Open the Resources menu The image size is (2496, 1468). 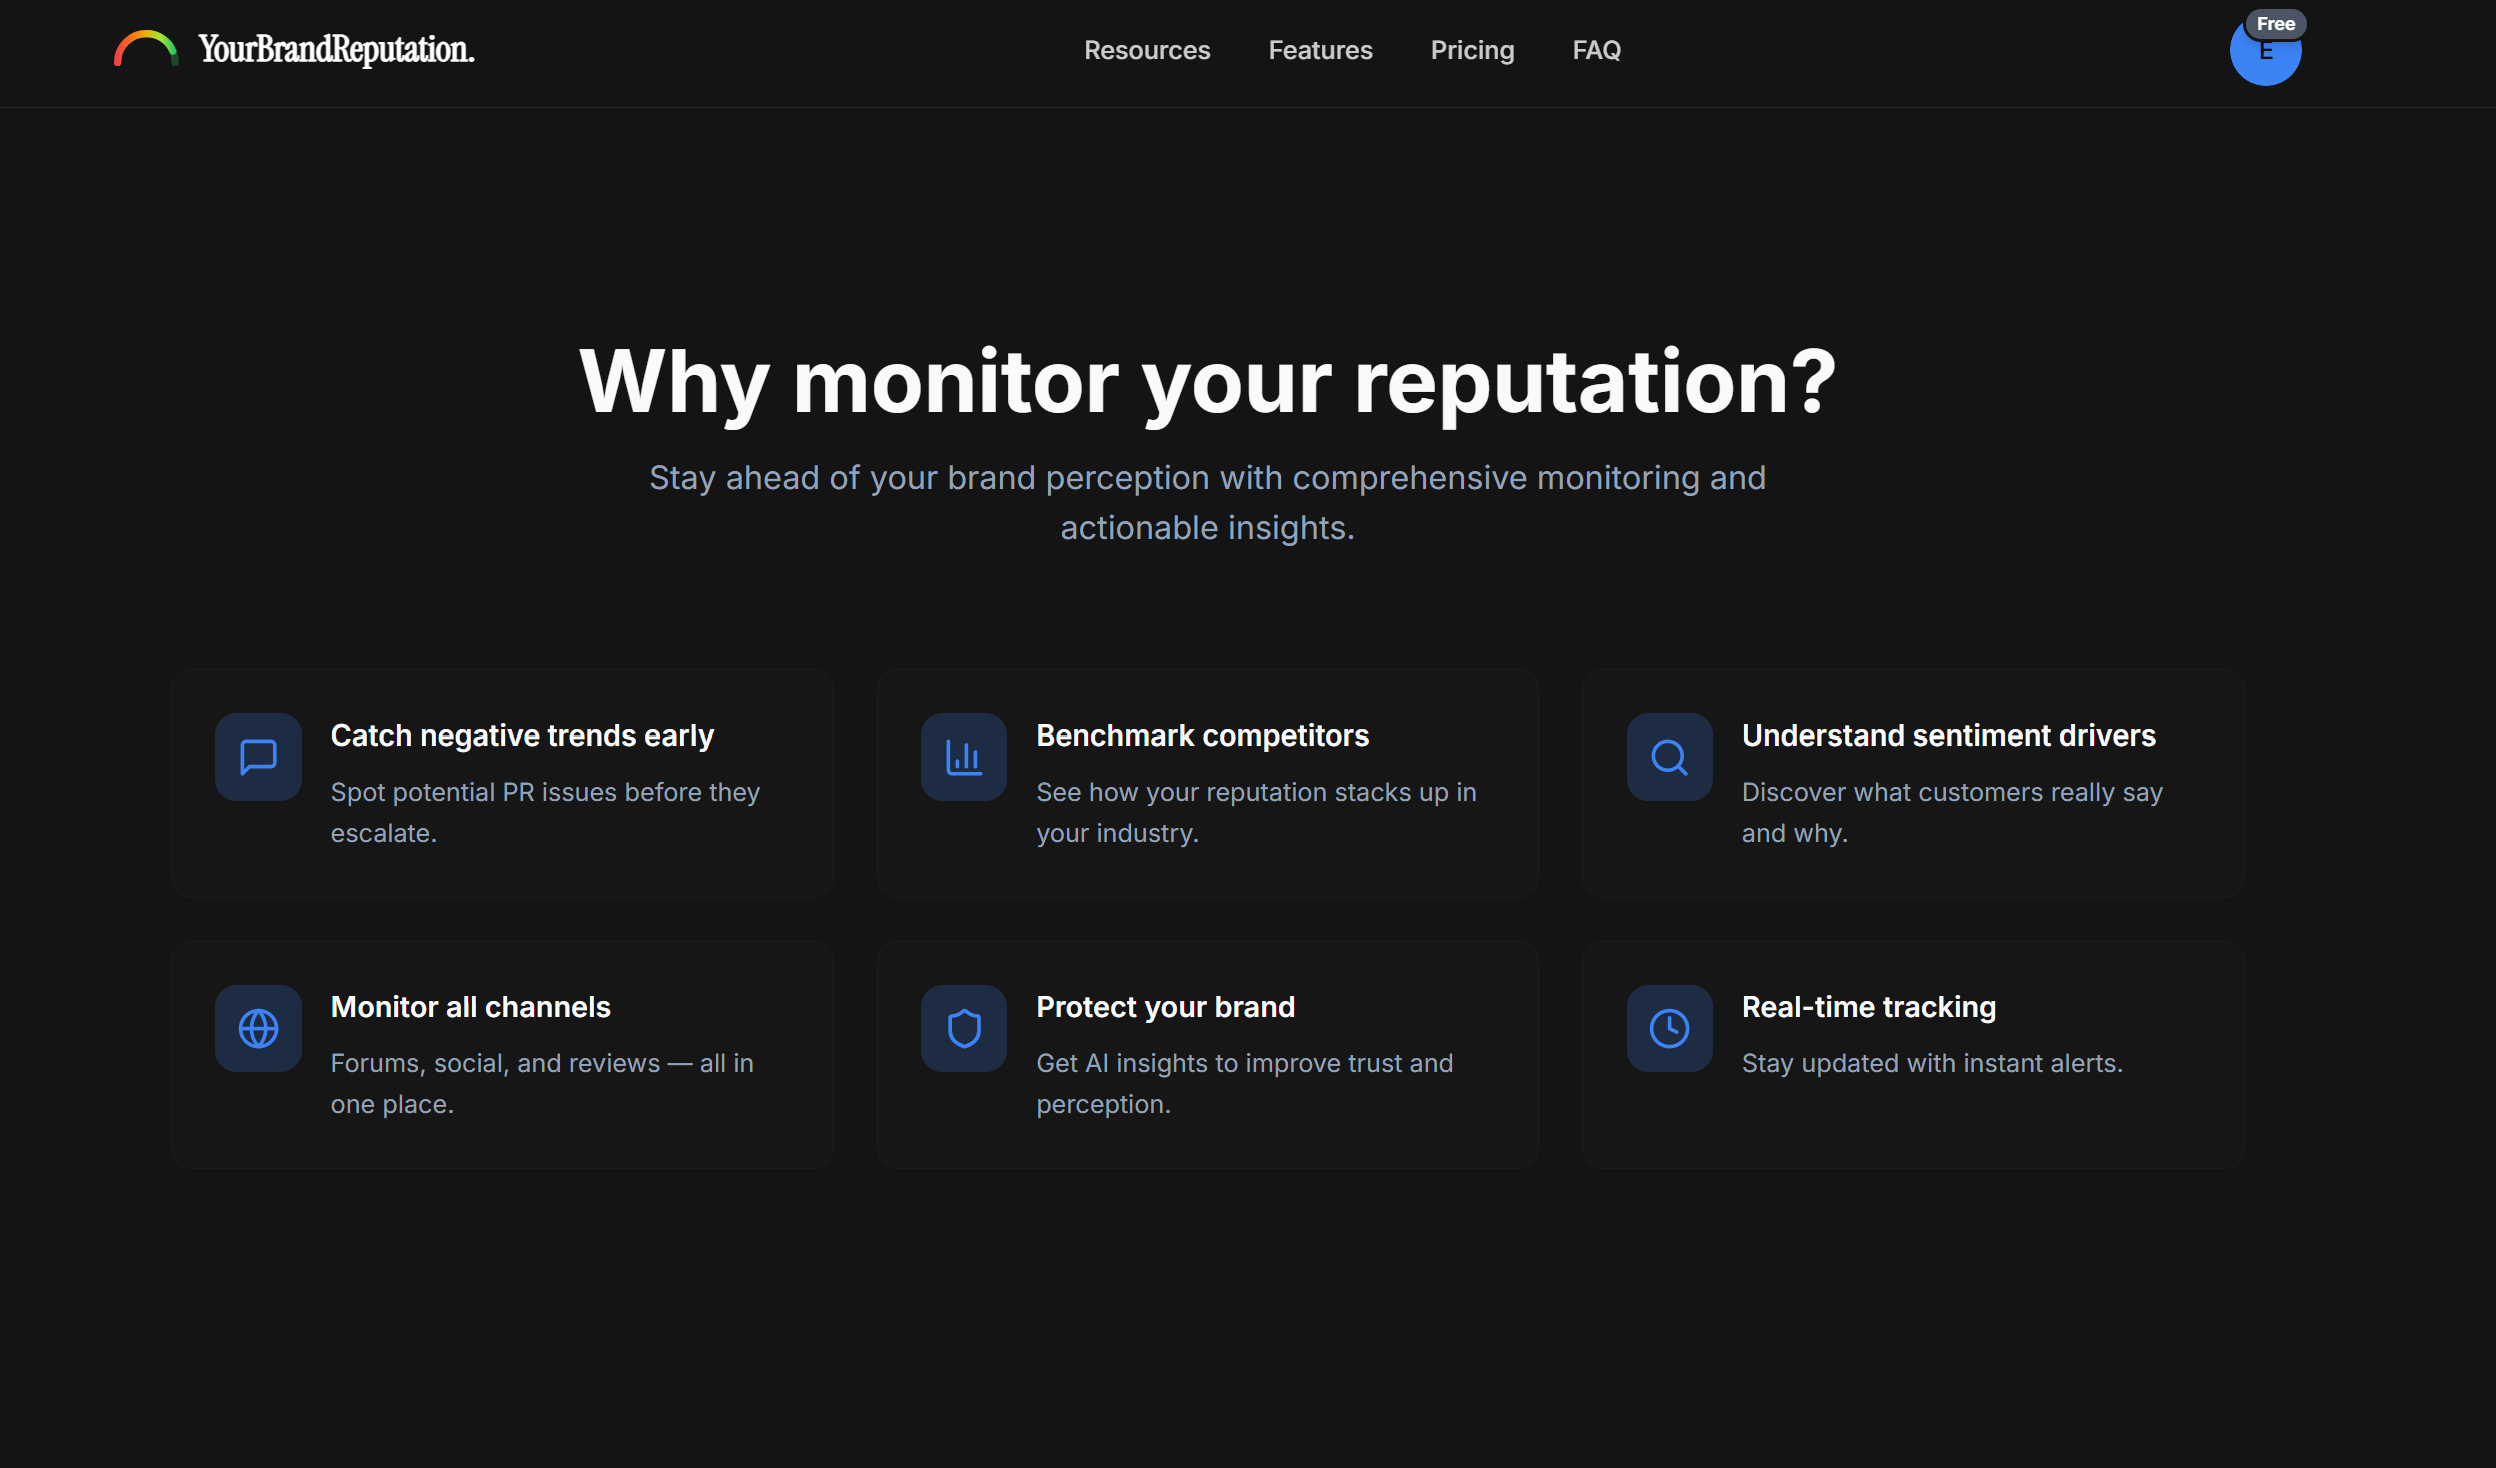pos(1147,50)
